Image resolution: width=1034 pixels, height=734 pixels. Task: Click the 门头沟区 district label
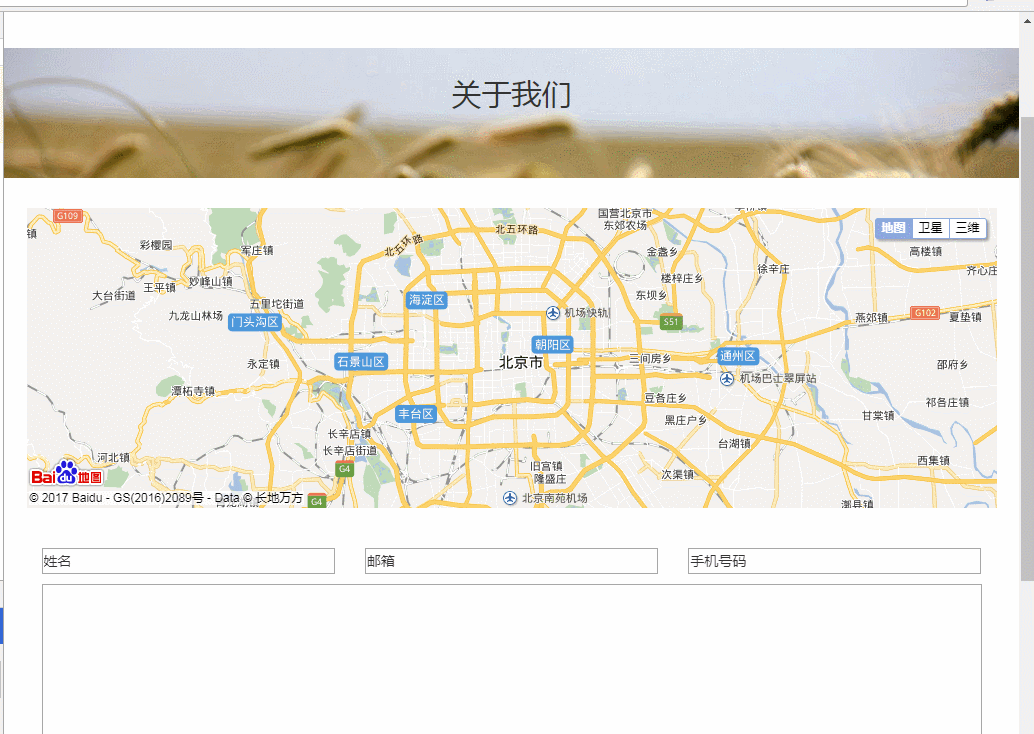coord(255,322)
